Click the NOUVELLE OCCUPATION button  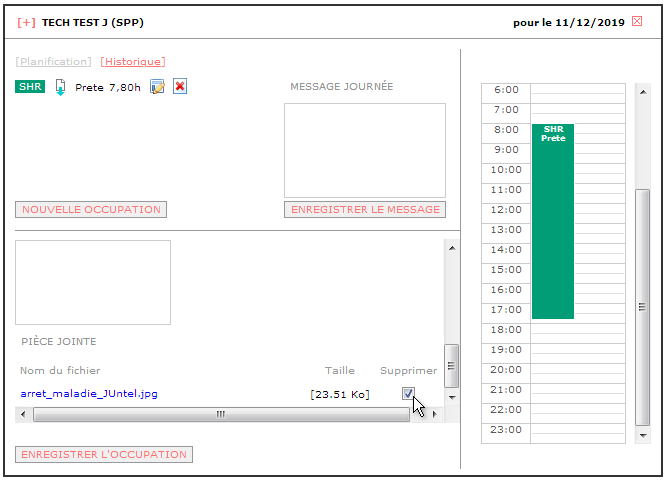[x=91, y=210]
